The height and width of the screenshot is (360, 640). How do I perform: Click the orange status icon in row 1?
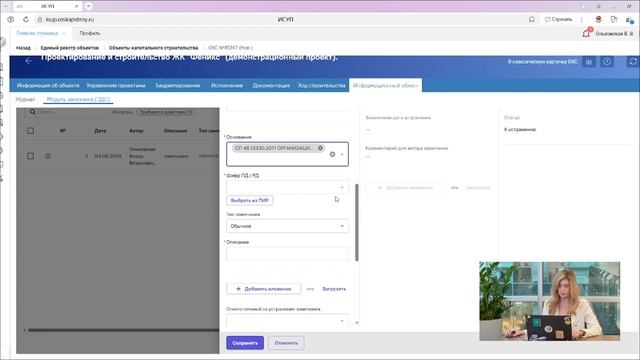tap(48, 156)
